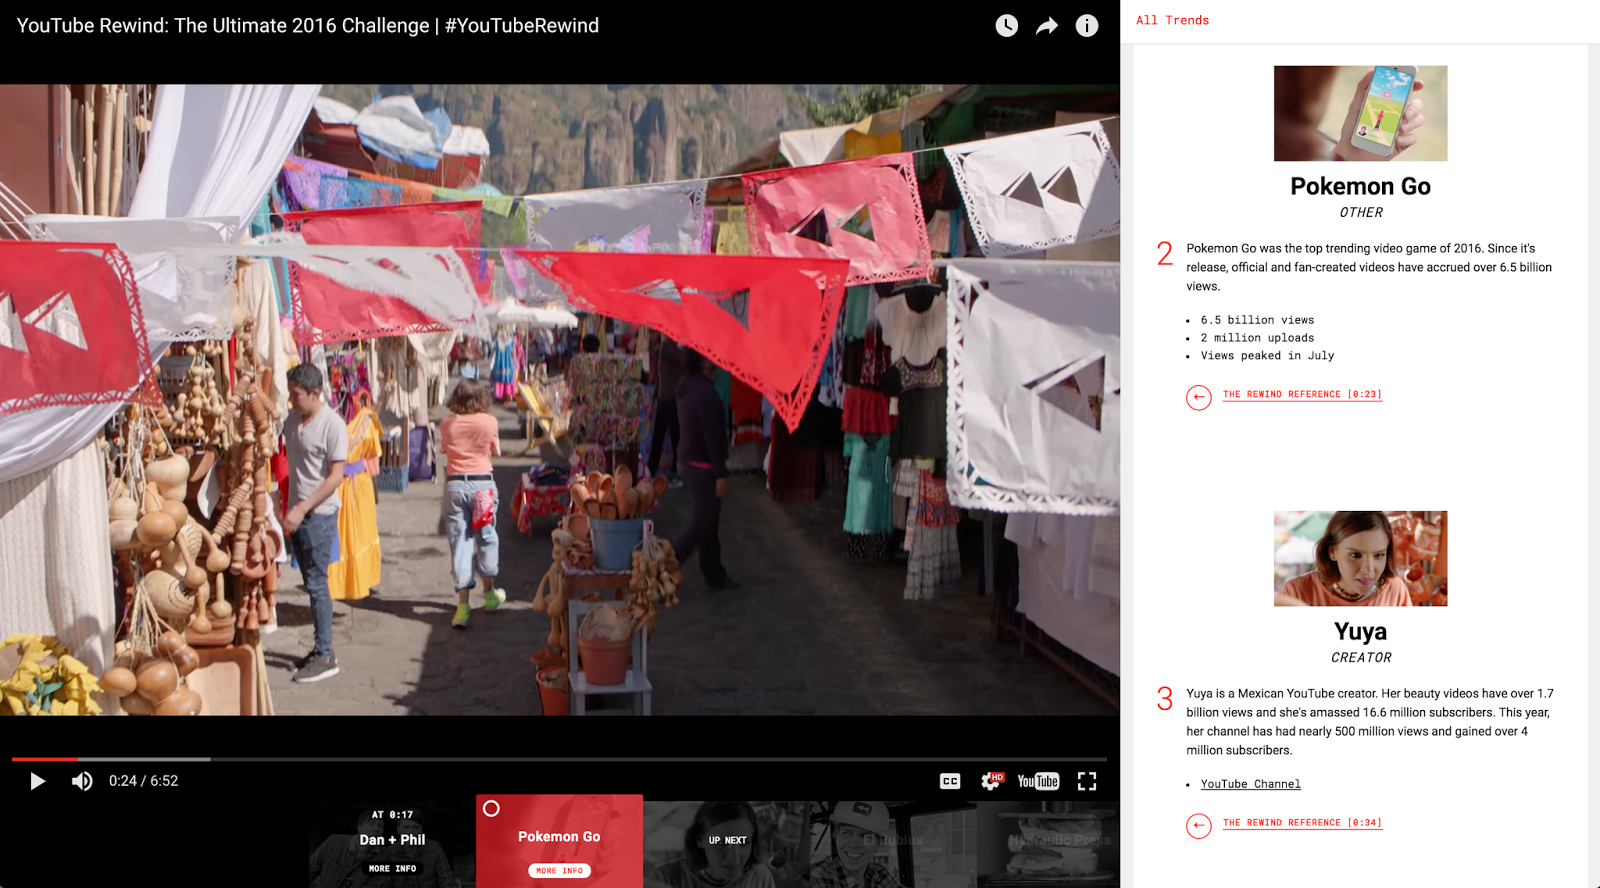Open the Pokemon Go thumbnail image

pos(1360,113)
